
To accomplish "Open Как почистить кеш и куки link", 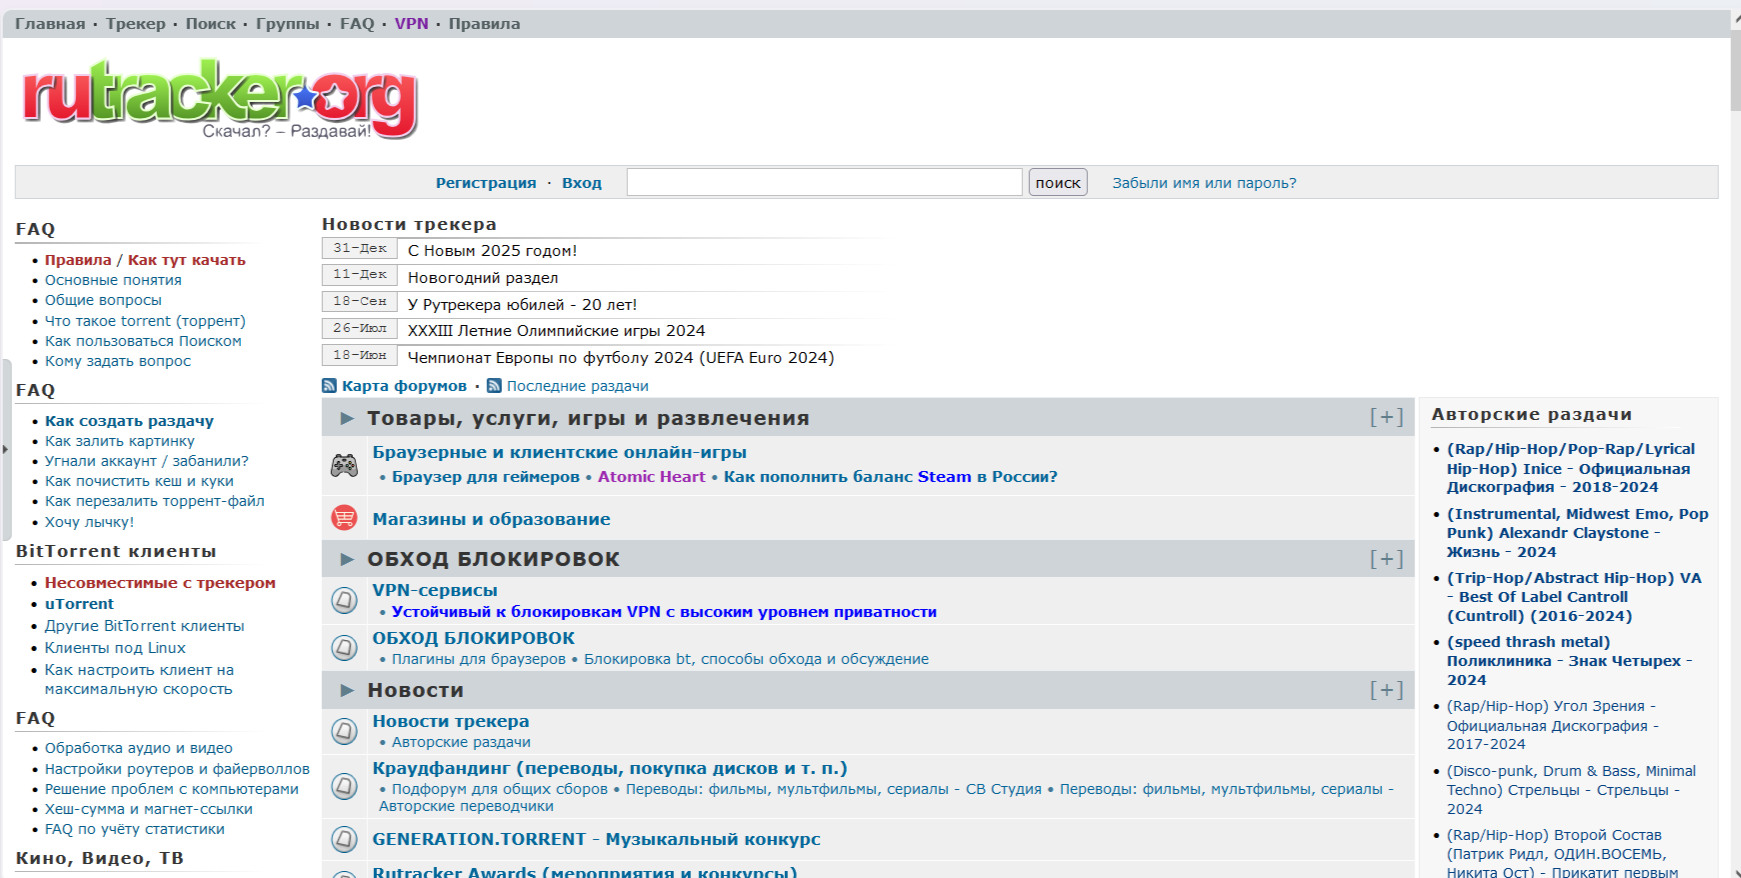I will (x=139, y=481).
